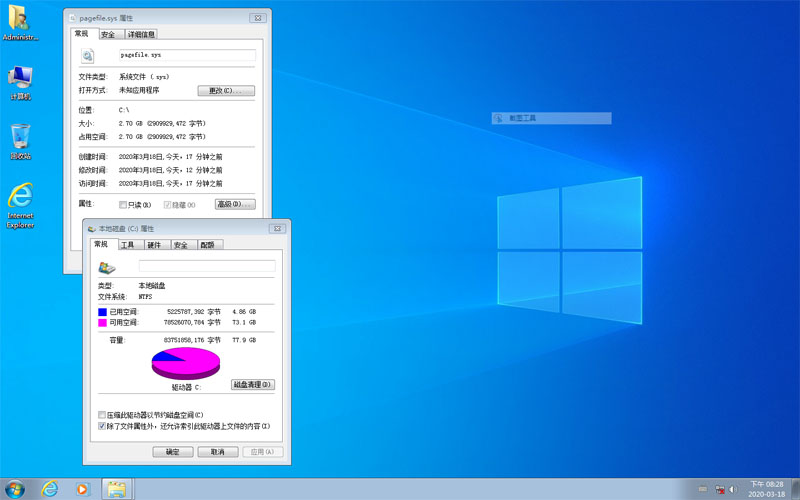800x500 pixels.
Task: Click the network status tray icon
Action: (x=720, y=489)
